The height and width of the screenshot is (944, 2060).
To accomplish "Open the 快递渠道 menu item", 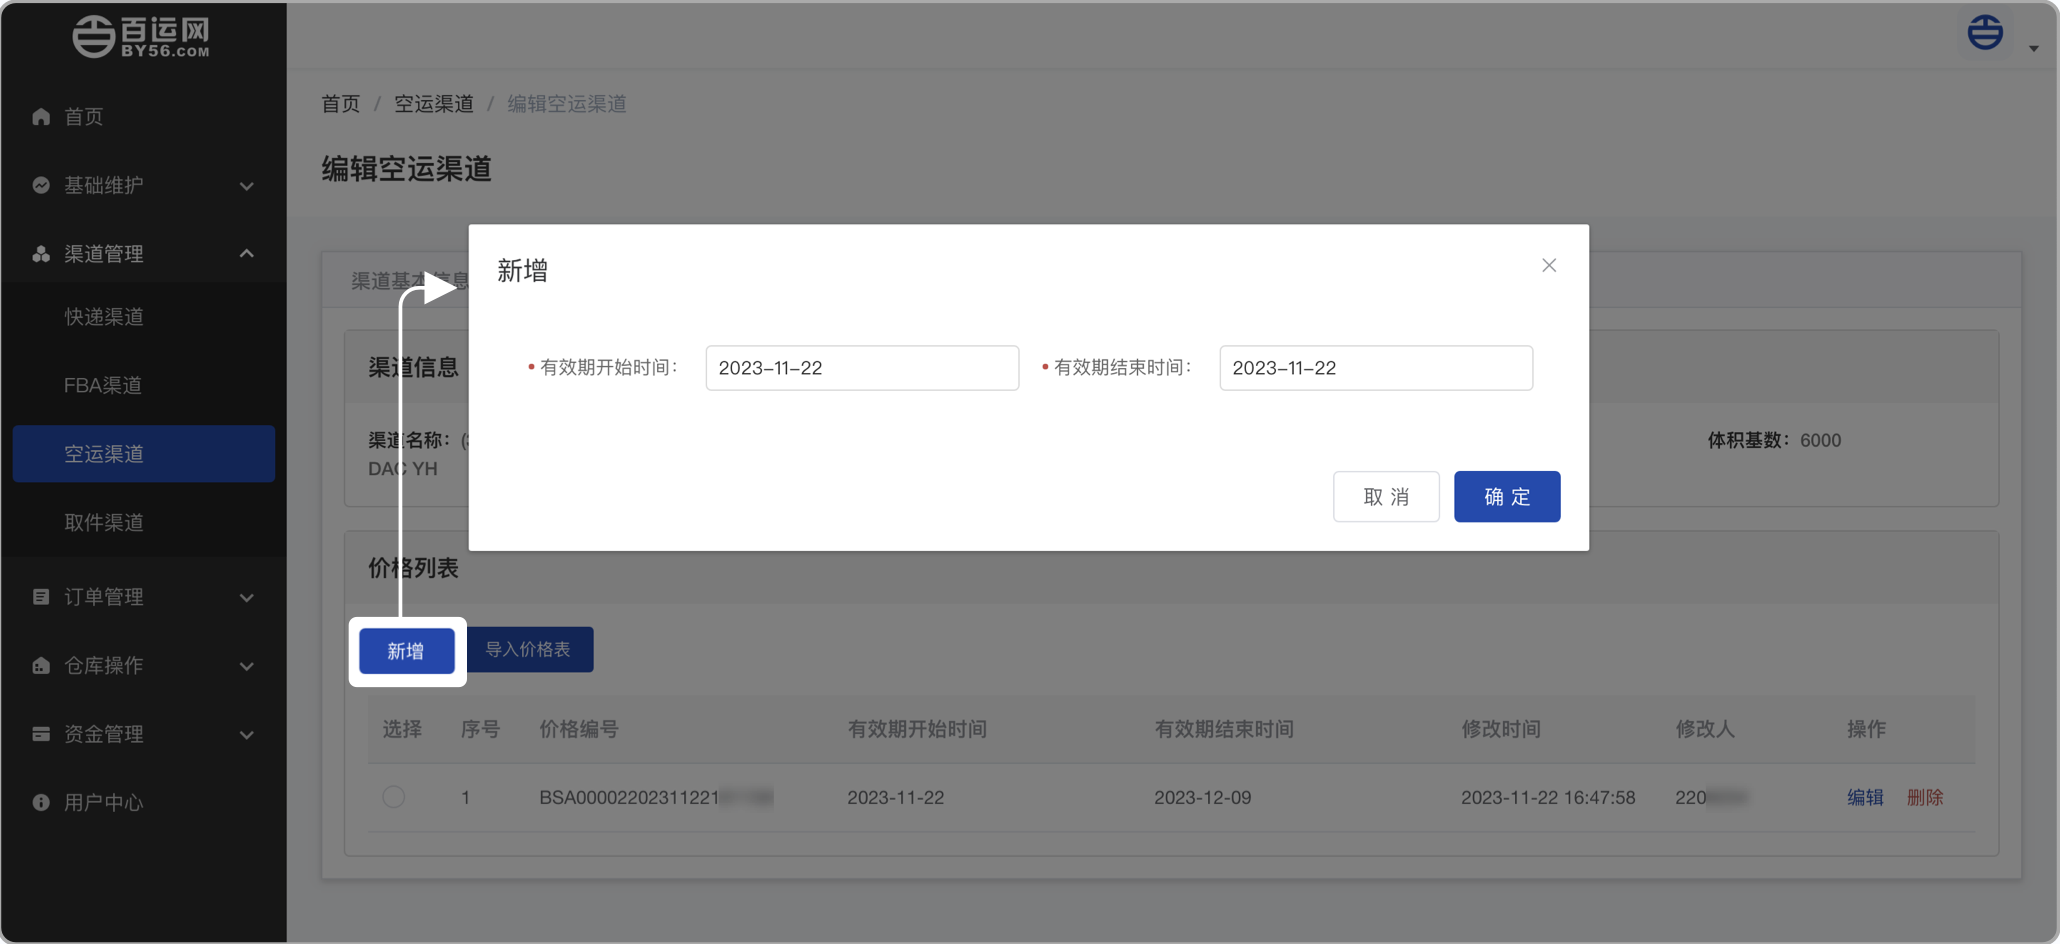I will pyautogui.click(x=104, y=317).
